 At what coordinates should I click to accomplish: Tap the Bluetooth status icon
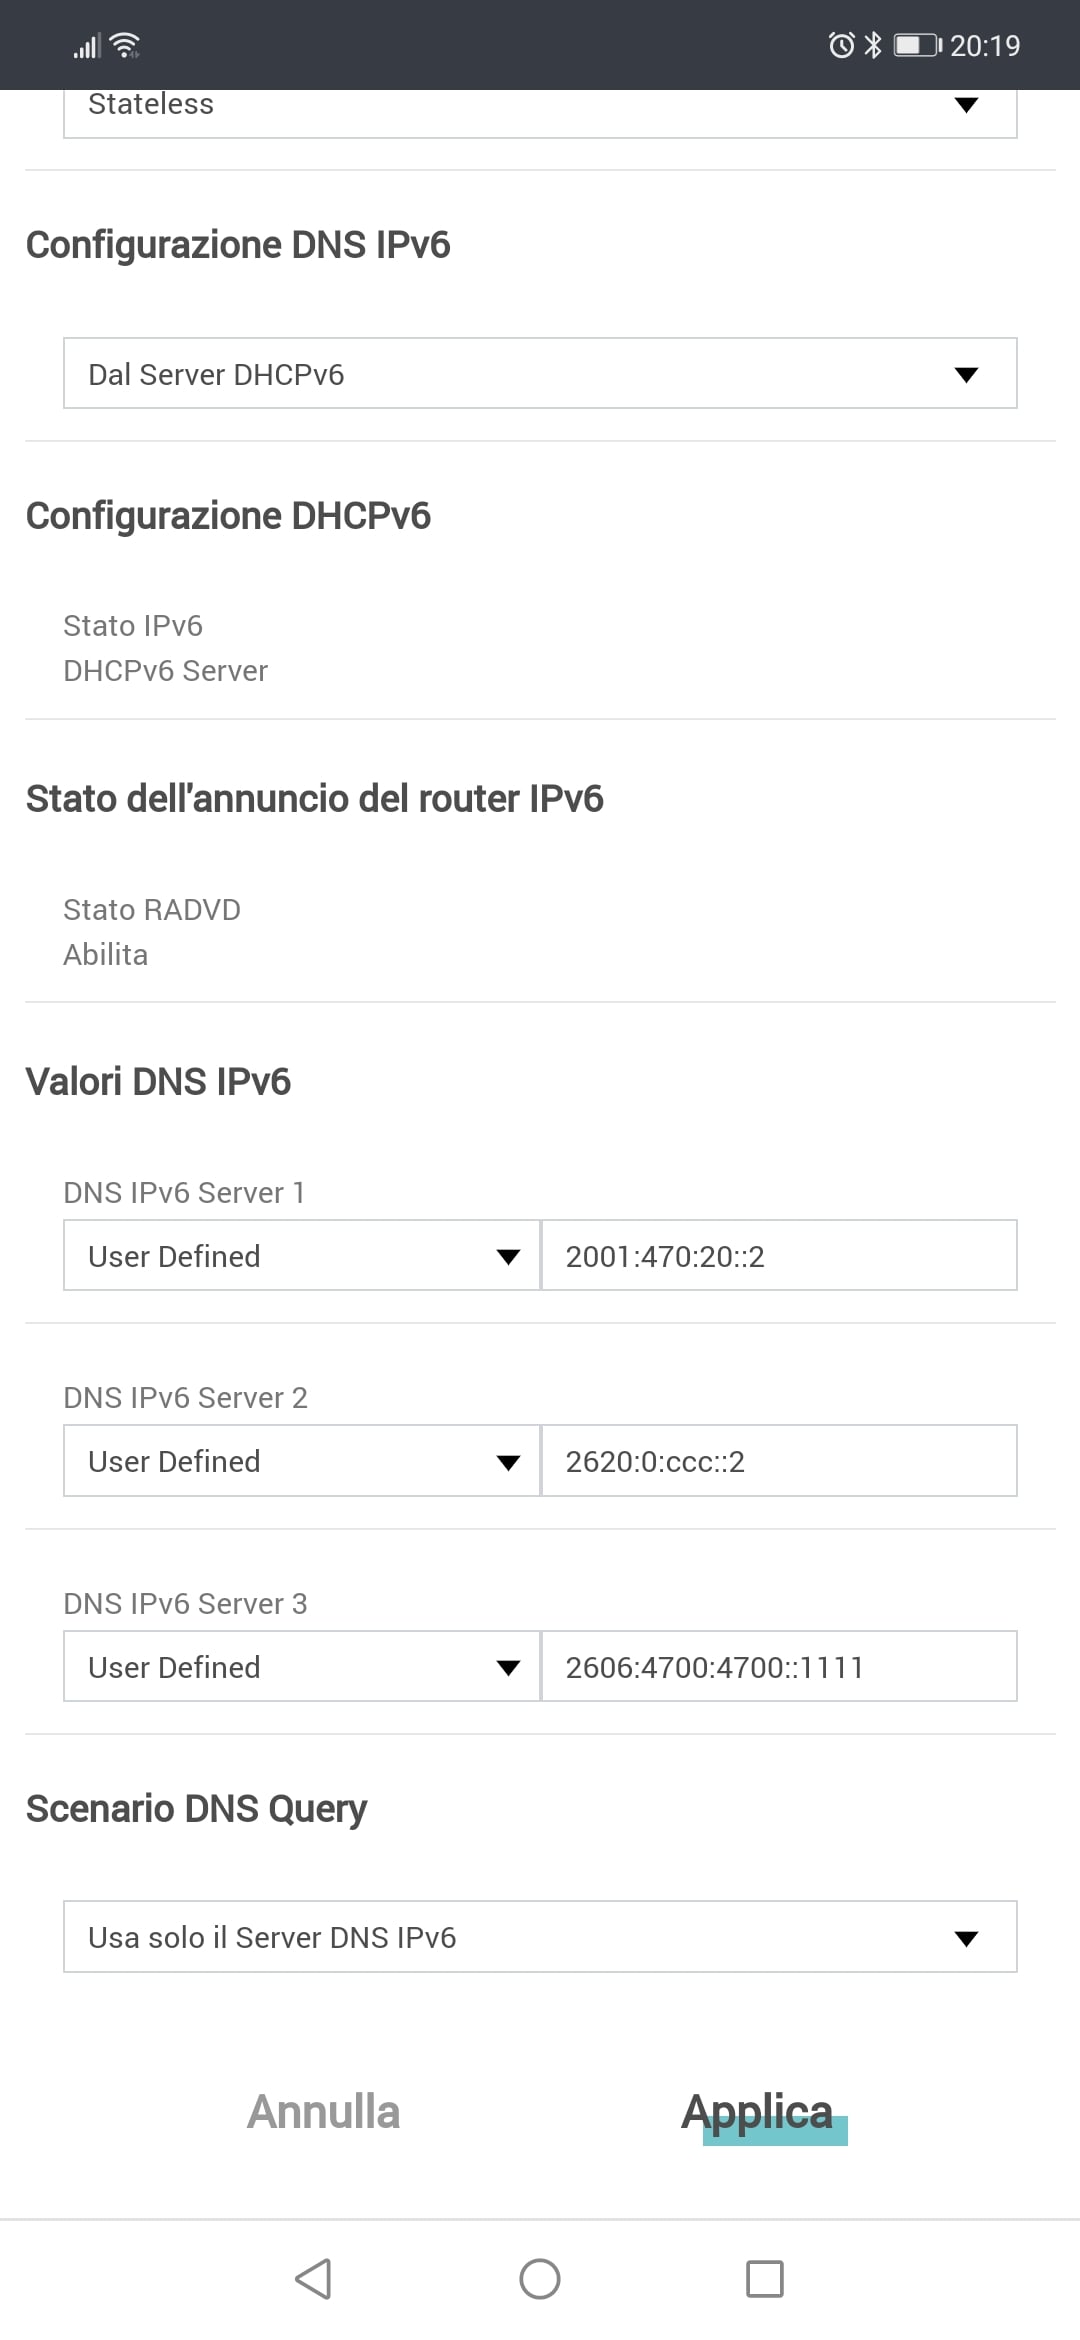[873, 45]
